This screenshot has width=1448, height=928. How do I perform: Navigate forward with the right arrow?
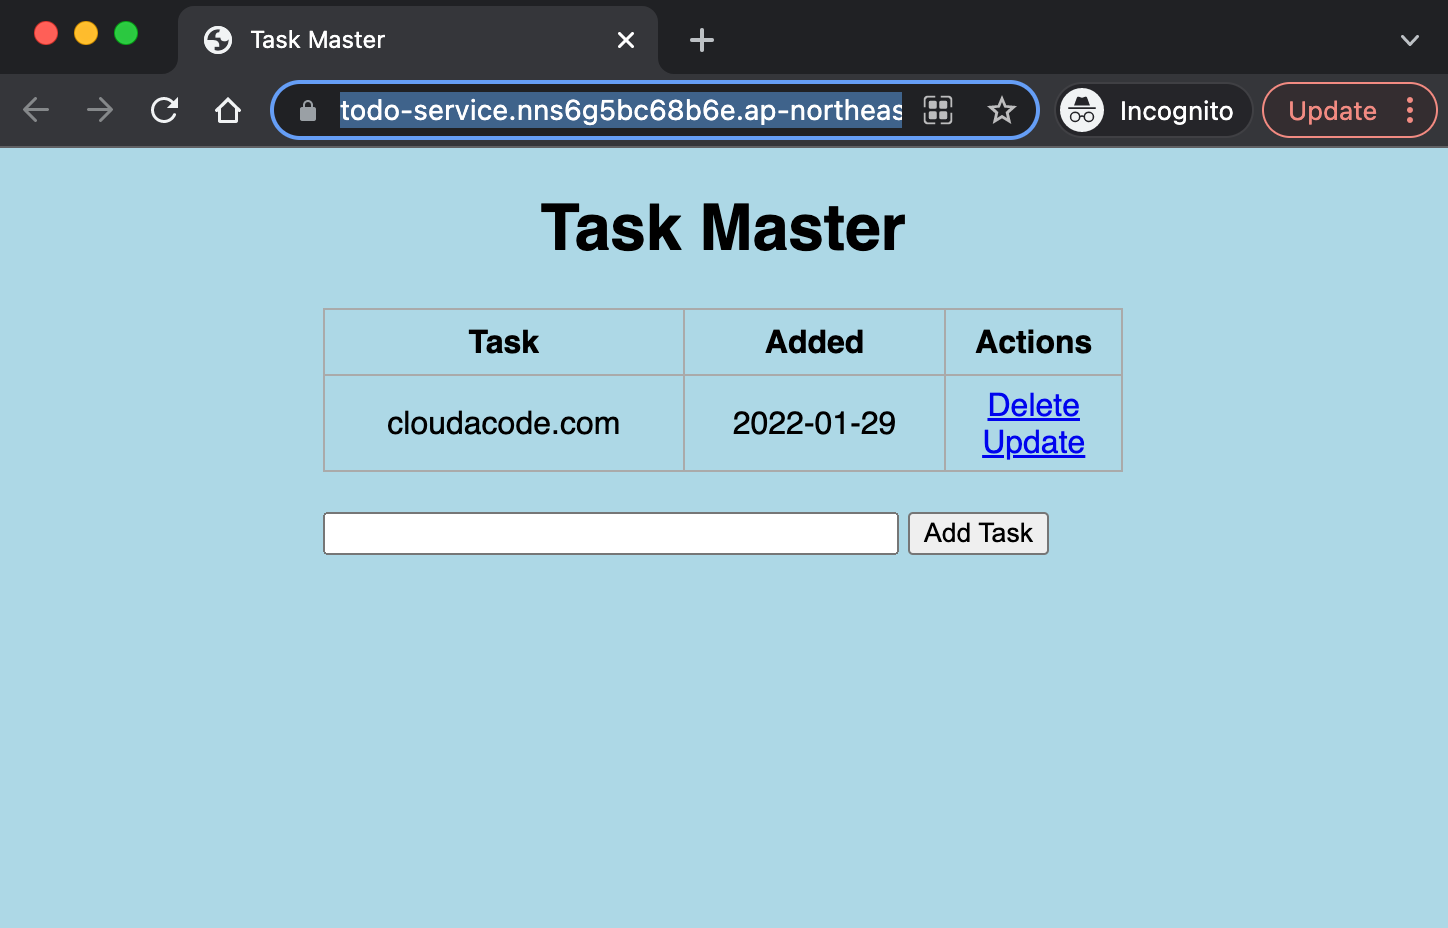100,110
